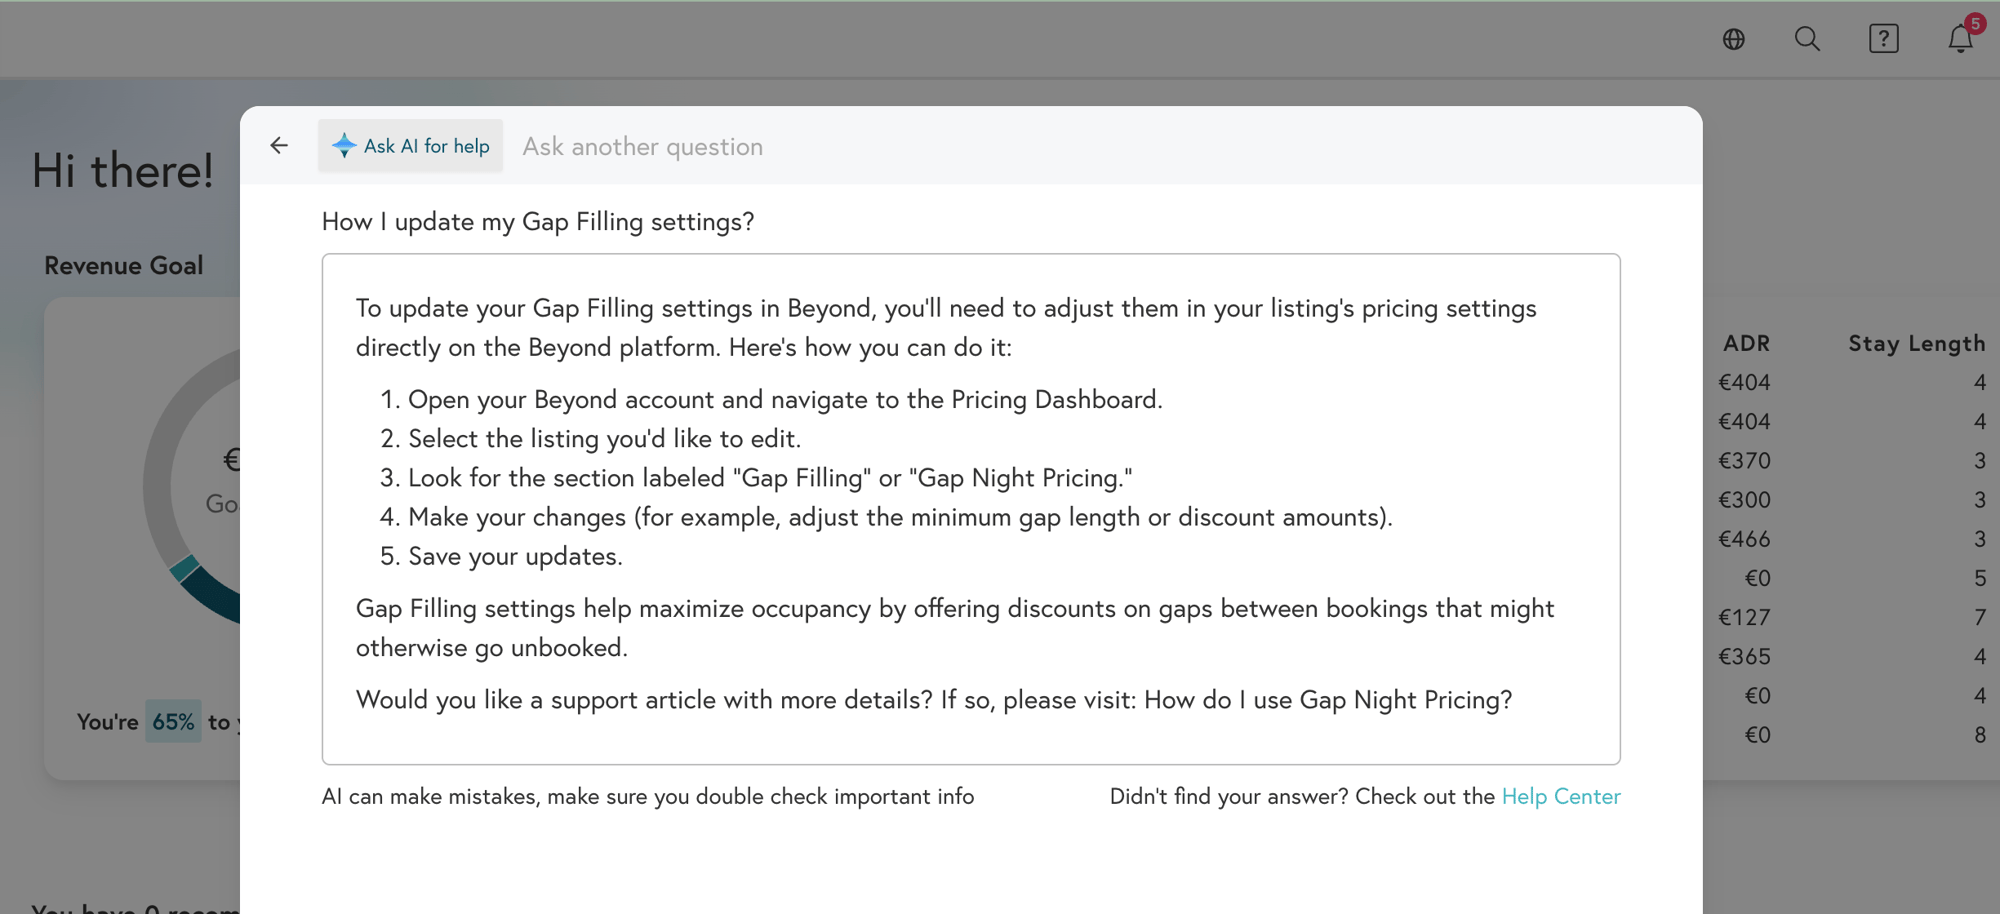Screen dimensions: 2000x914
Task: Open the language globe icon
Action: point(1734,39)
